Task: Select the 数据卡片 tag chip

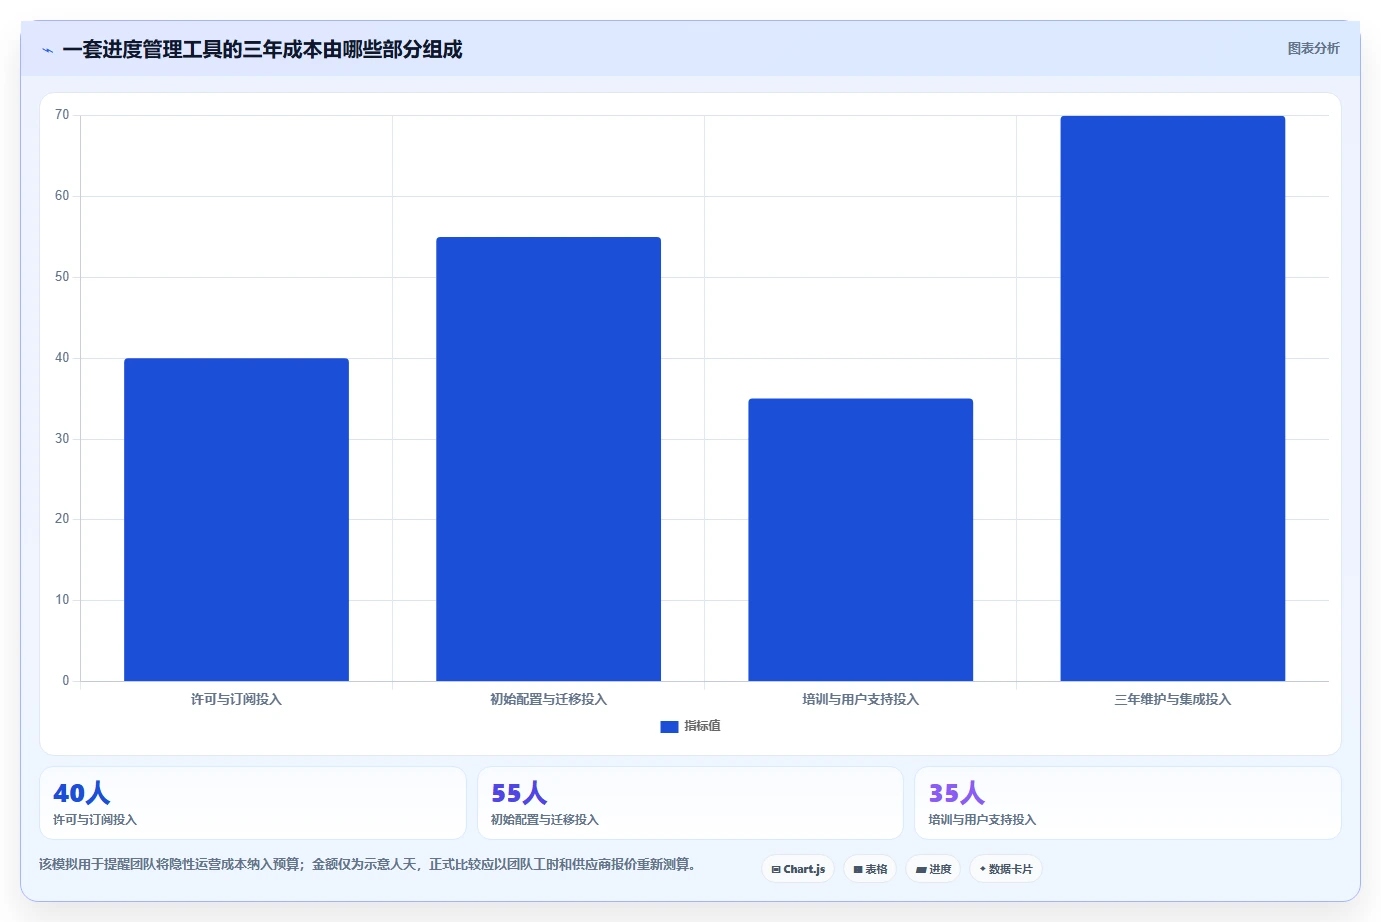Action: point(1006,869)
